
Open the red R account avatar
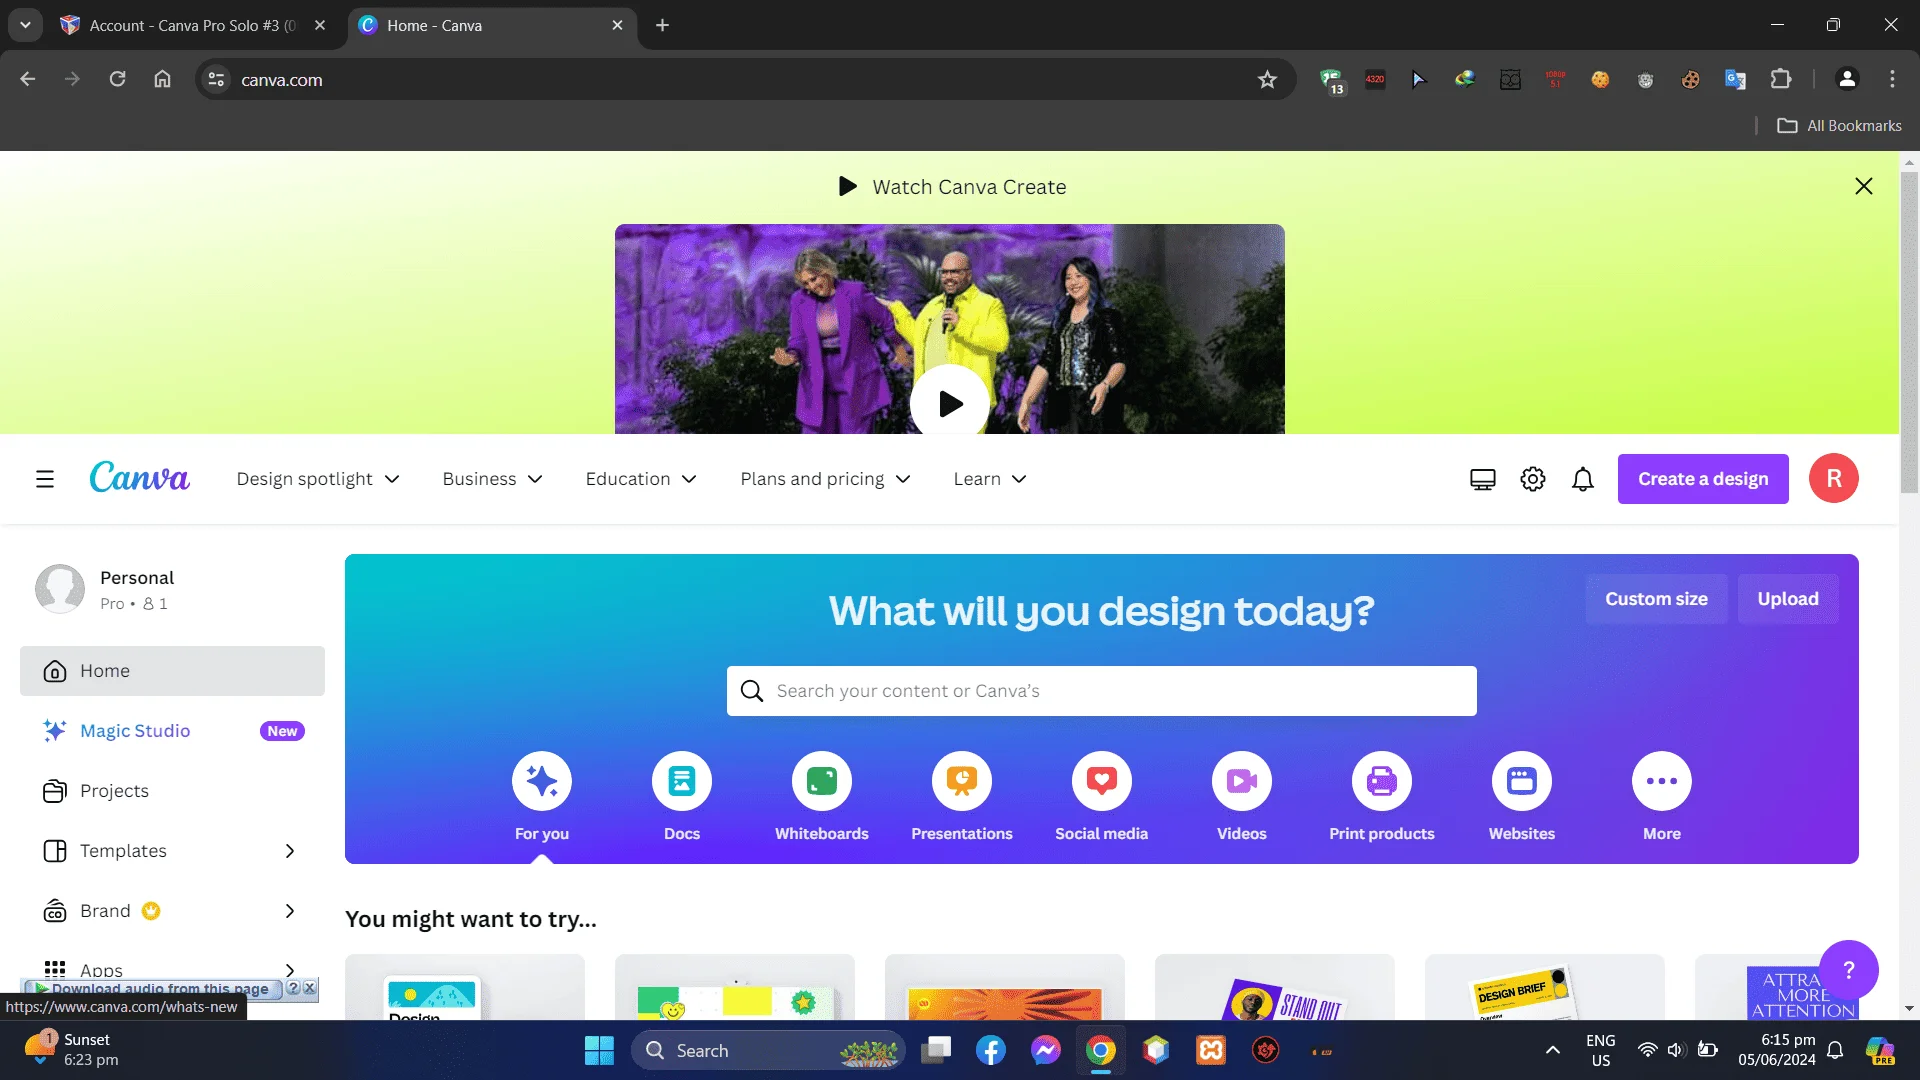(x=1834, y=478)
